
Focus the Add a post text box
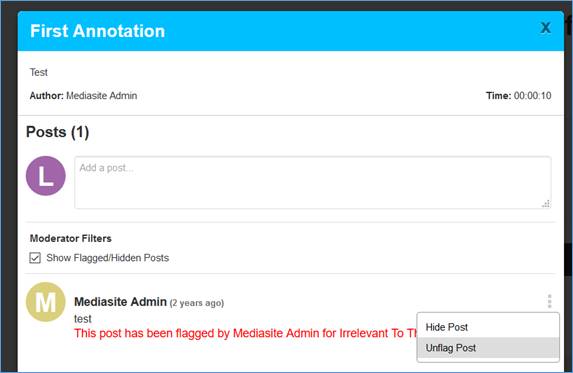pyautogui.click(x=313, y=183)
